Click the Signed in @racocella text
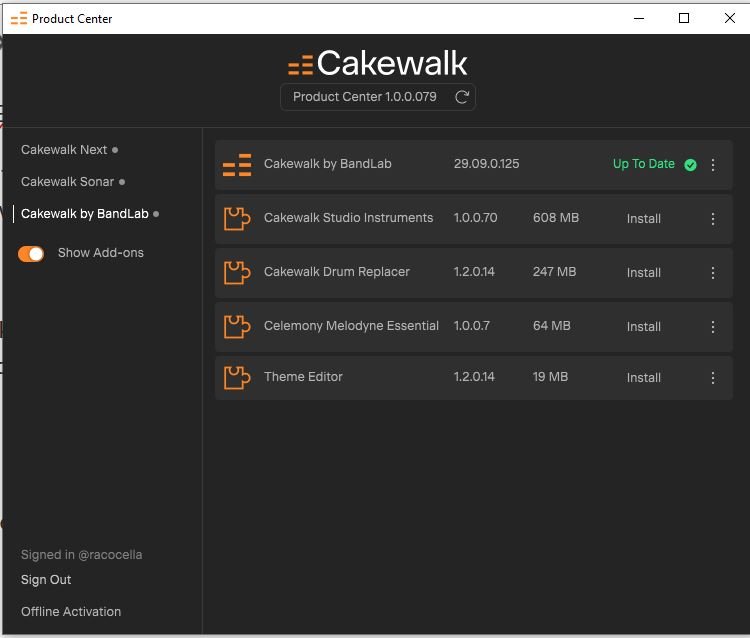 pos(81,555)
